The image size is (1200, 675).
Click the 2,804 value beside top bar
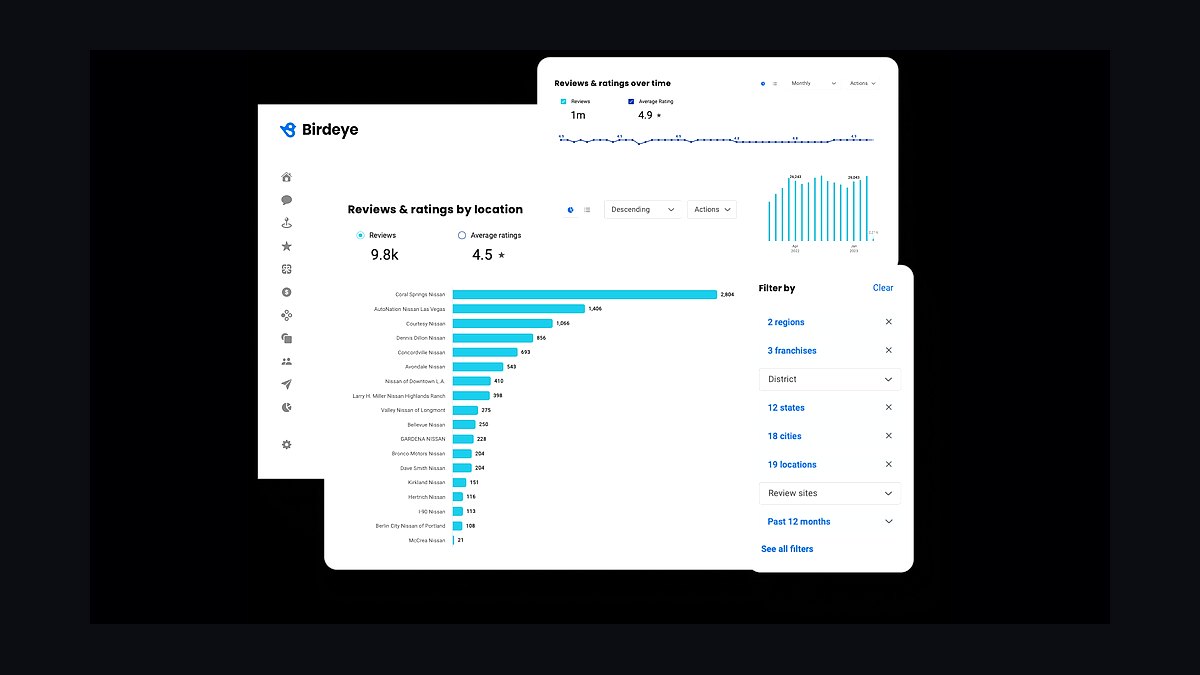[x=727, y=295]
